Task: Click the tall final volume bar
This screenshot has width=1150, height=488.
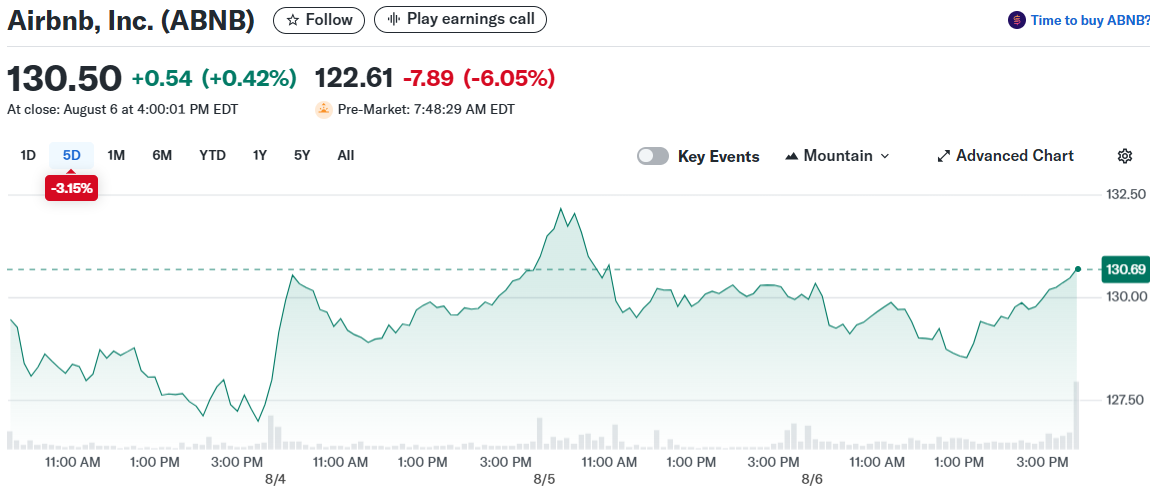Action: point(1077,415)
